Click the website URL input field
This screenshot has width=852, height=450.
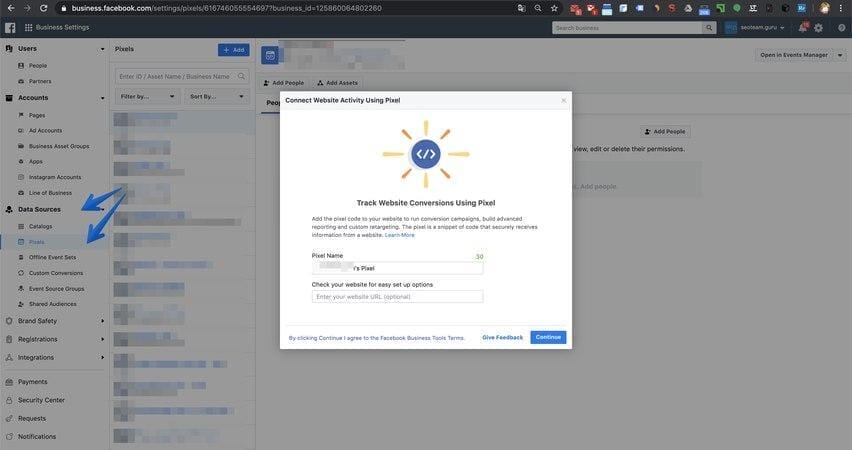(397, 297)
